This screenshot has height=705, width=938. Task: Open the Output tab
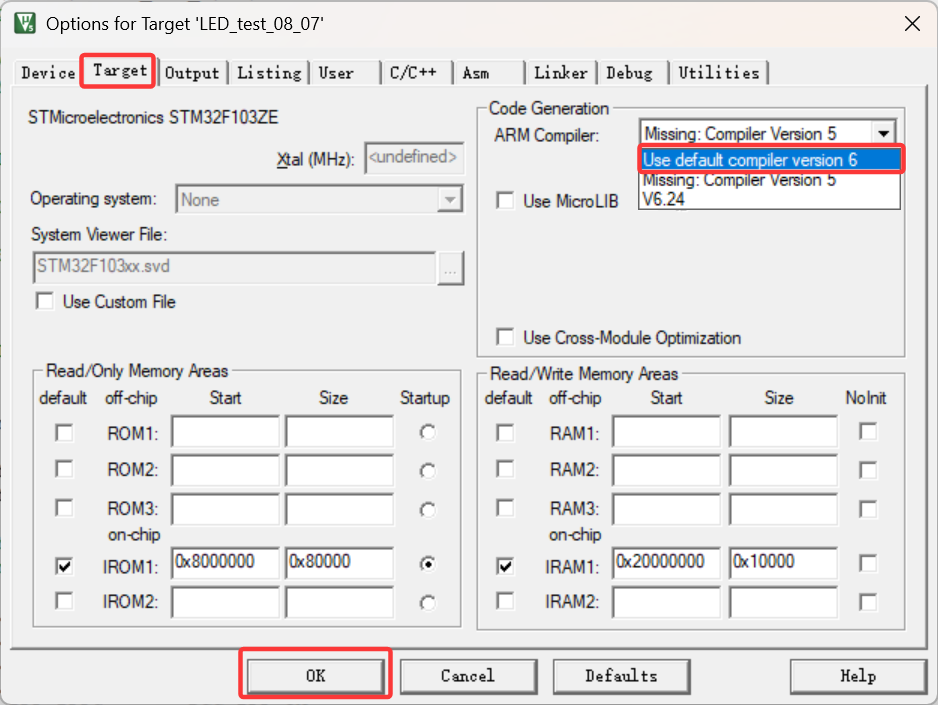(x=192, y=73)
